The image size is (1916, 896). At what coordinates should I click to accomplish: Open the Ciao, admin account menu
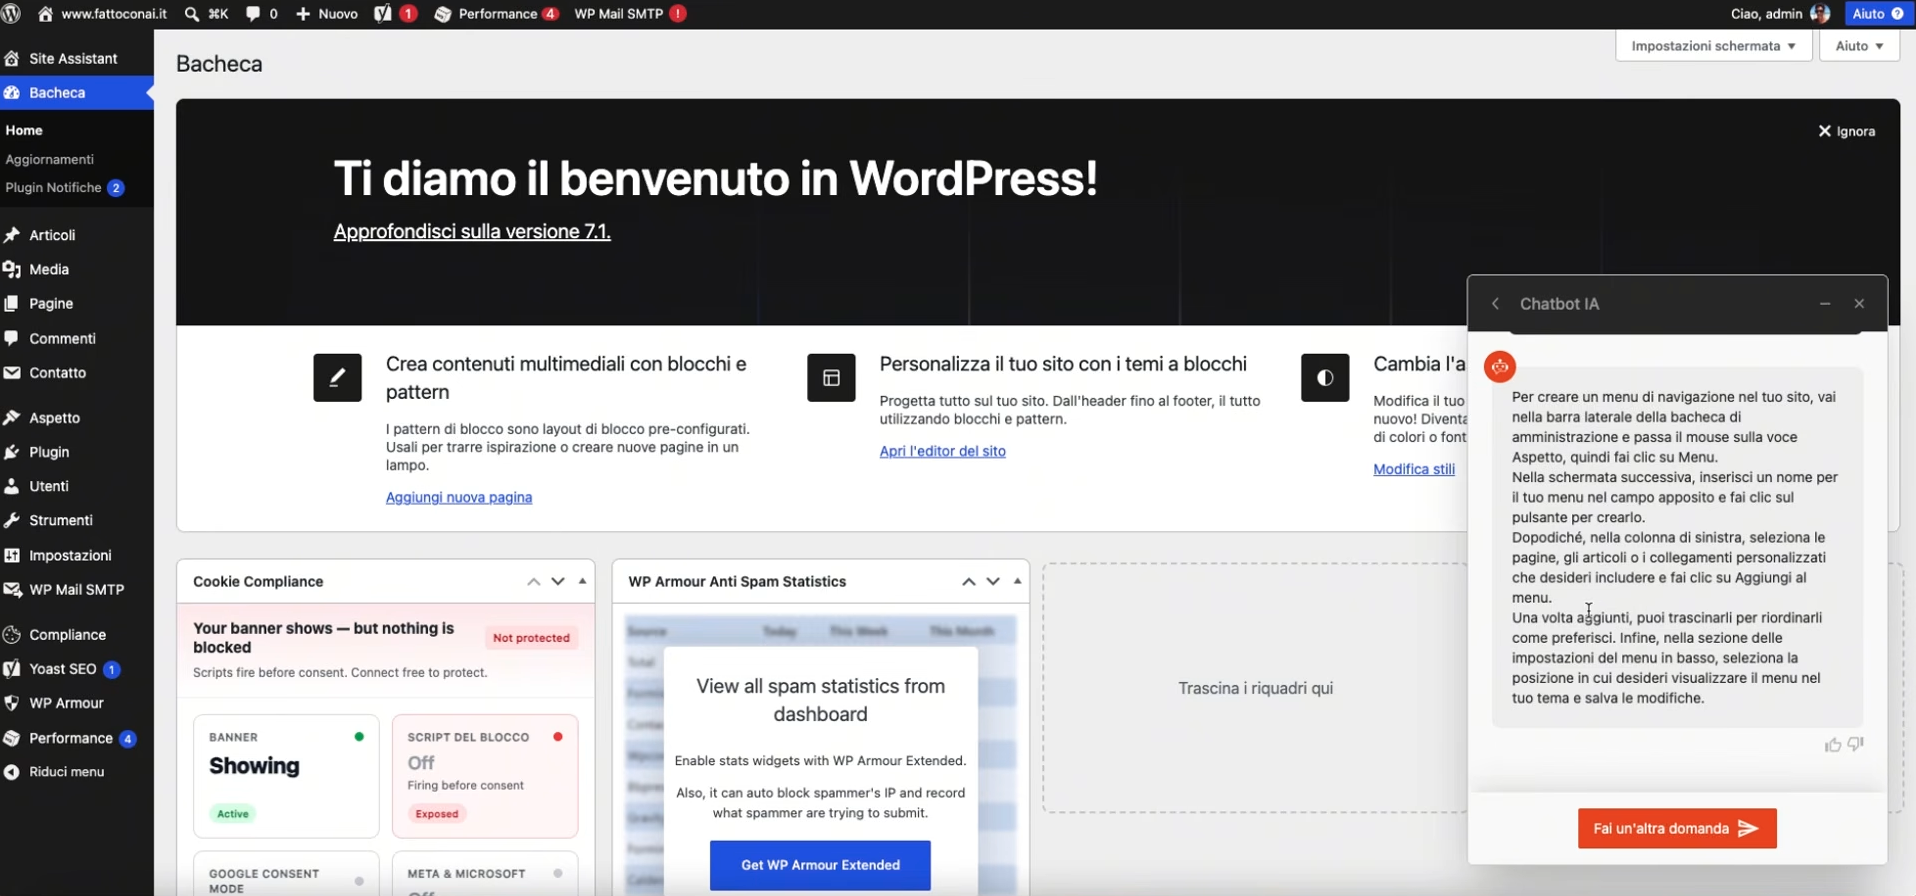(x=1780, y=14)
